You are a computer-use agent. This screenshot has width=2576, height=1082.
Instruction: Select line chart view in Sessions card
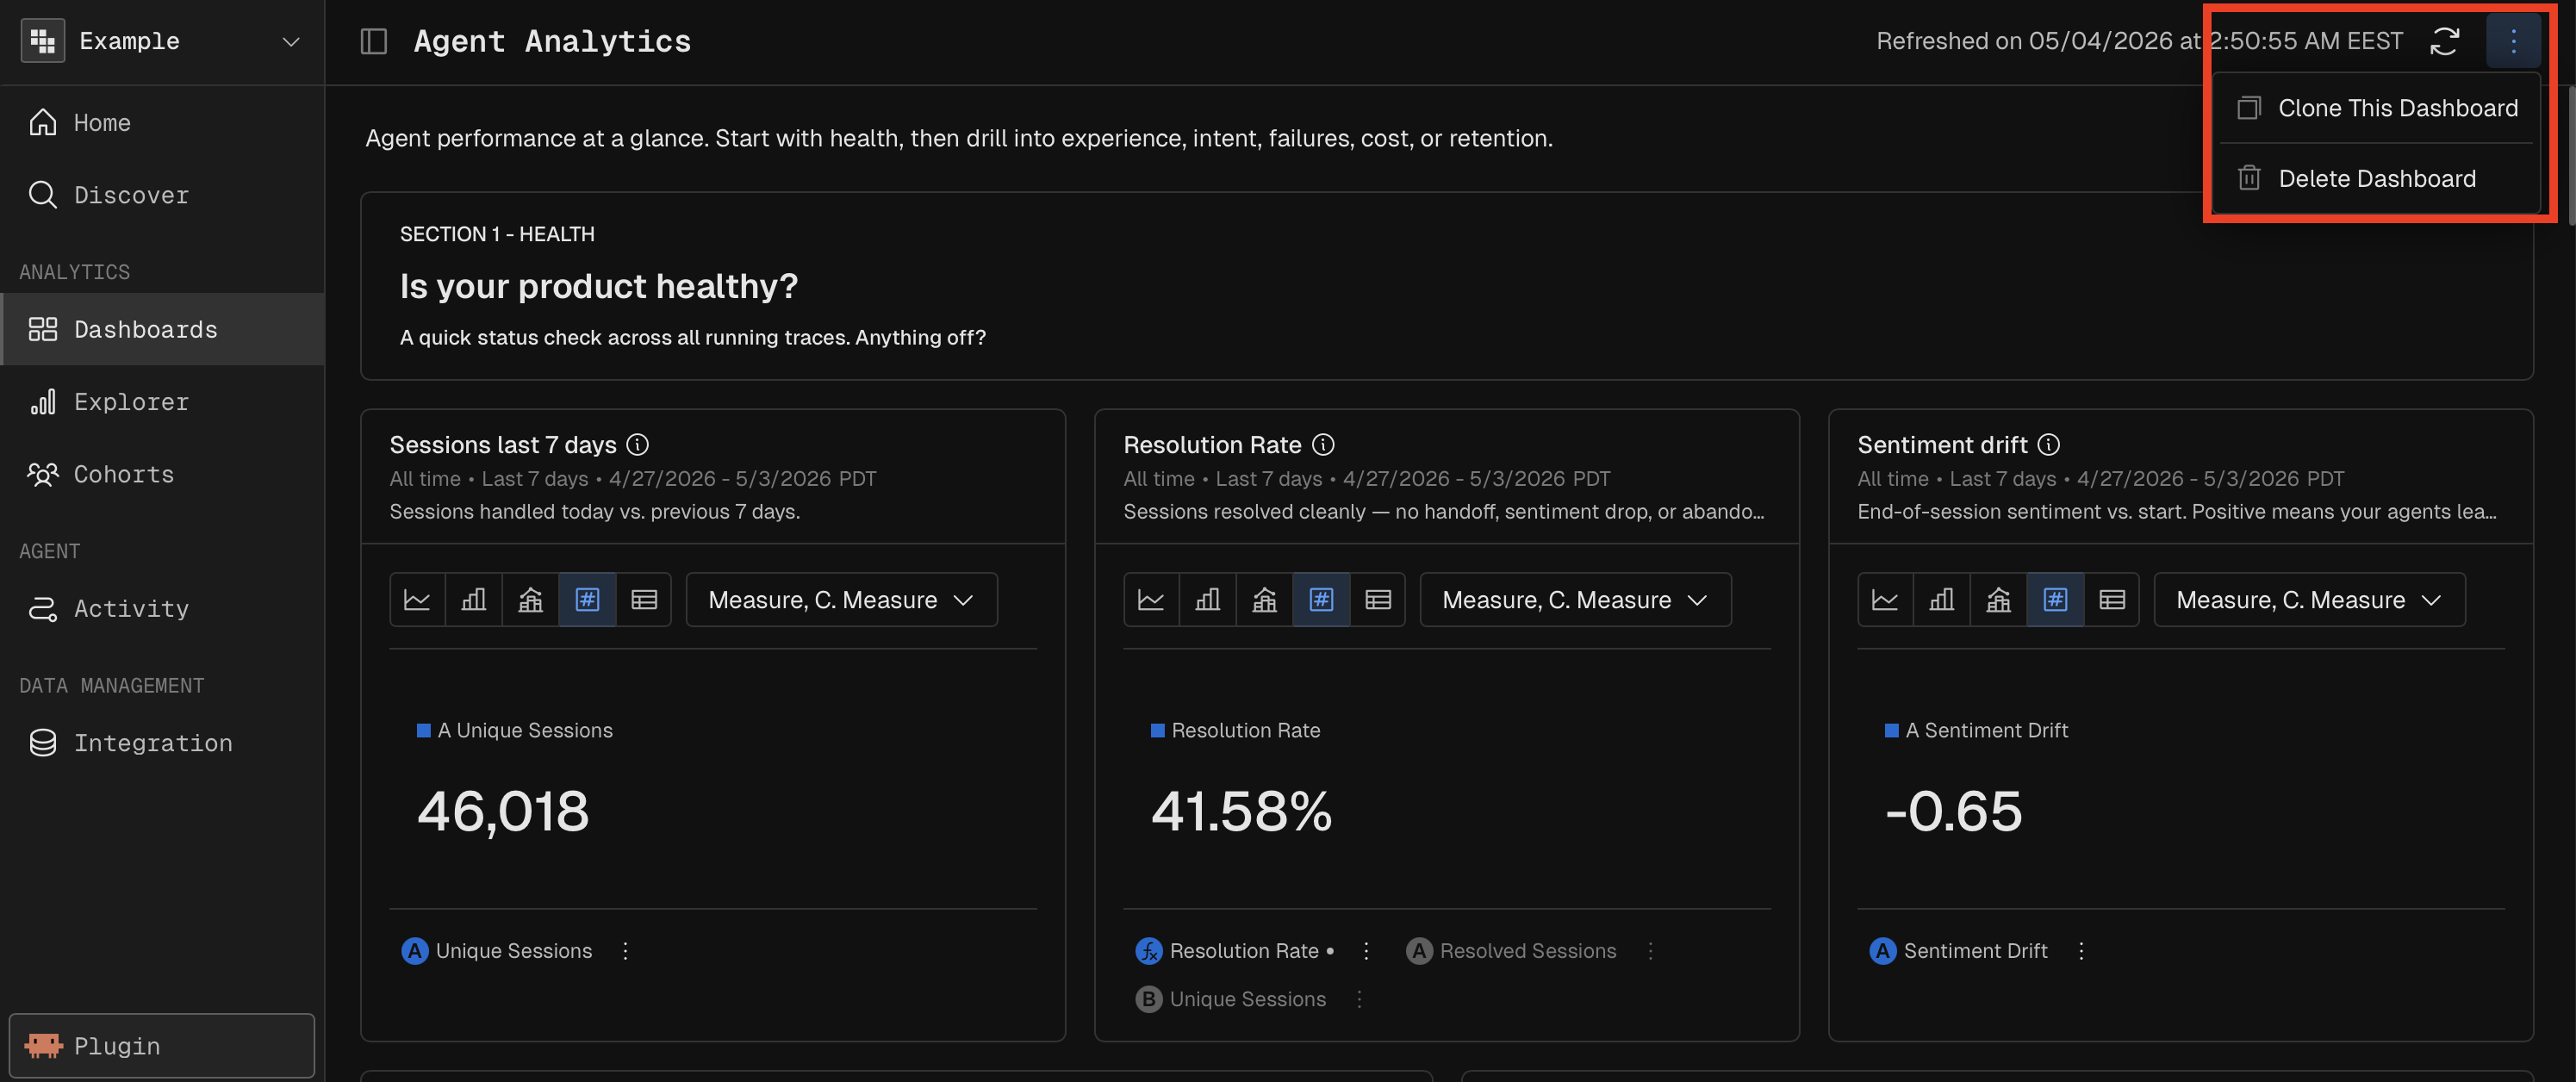pyautogui.click(x=417, y=600)
